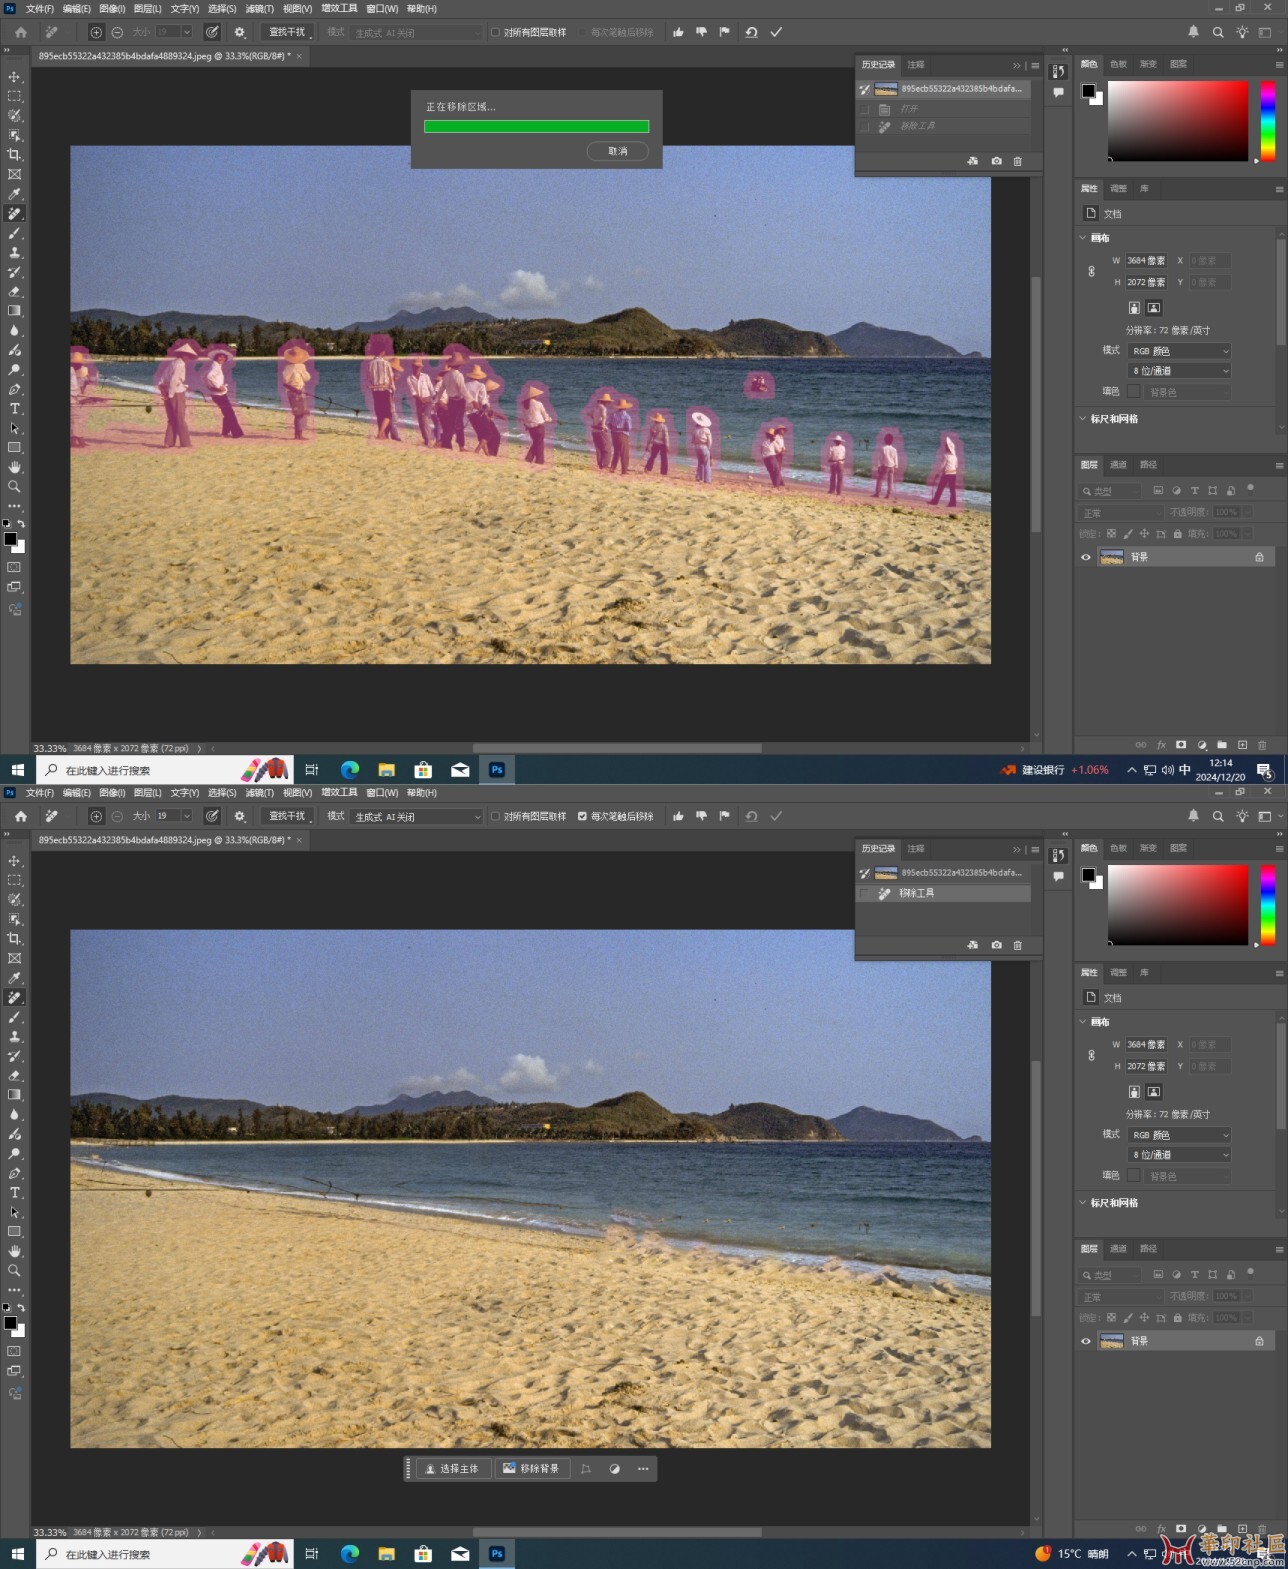The height and width of the screenshot is (1569, 1288).
Task: Uncheck 每次笔触后移除 checkbox in lower options bar
Action: tap(582, 816)
